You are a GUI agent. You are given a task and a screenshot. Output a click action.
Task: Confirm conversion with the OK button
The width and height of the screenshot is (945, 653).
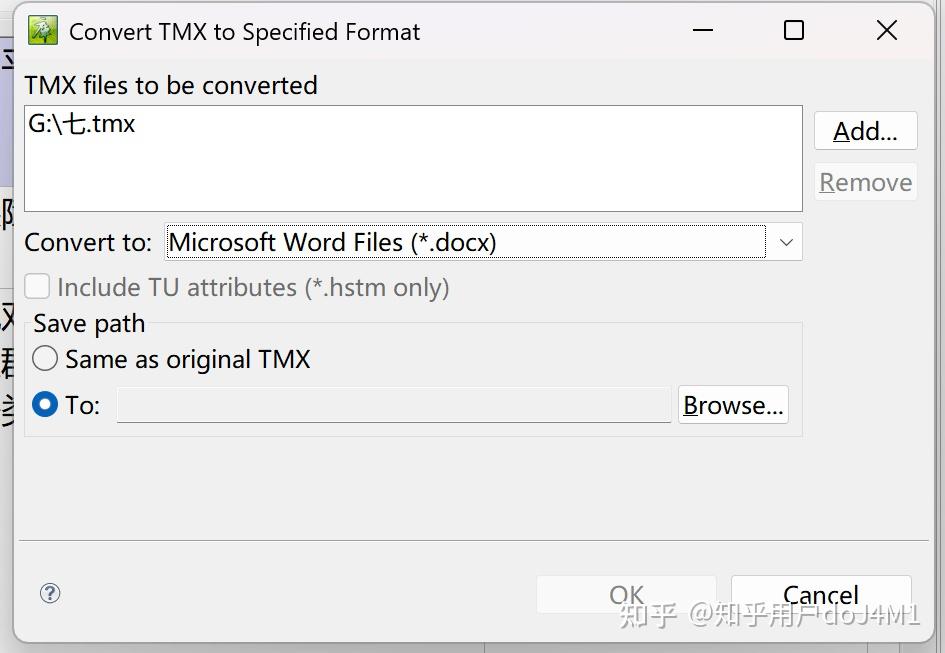[x=625, y=593]
